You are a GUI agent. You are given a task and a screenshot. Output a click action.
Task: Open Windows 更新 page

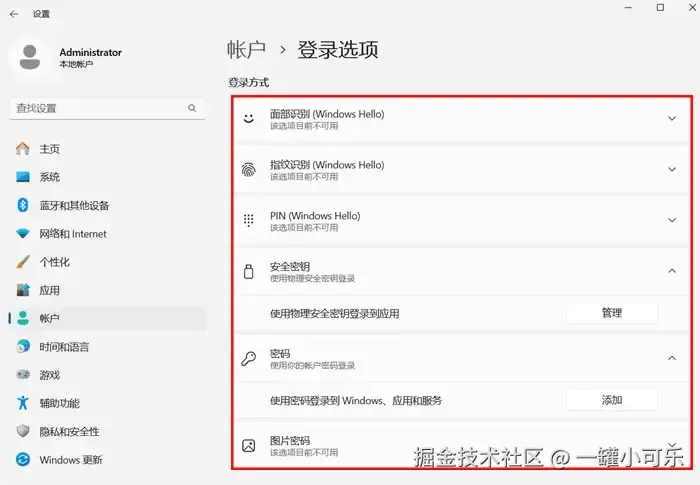click(x=107, y=460)
